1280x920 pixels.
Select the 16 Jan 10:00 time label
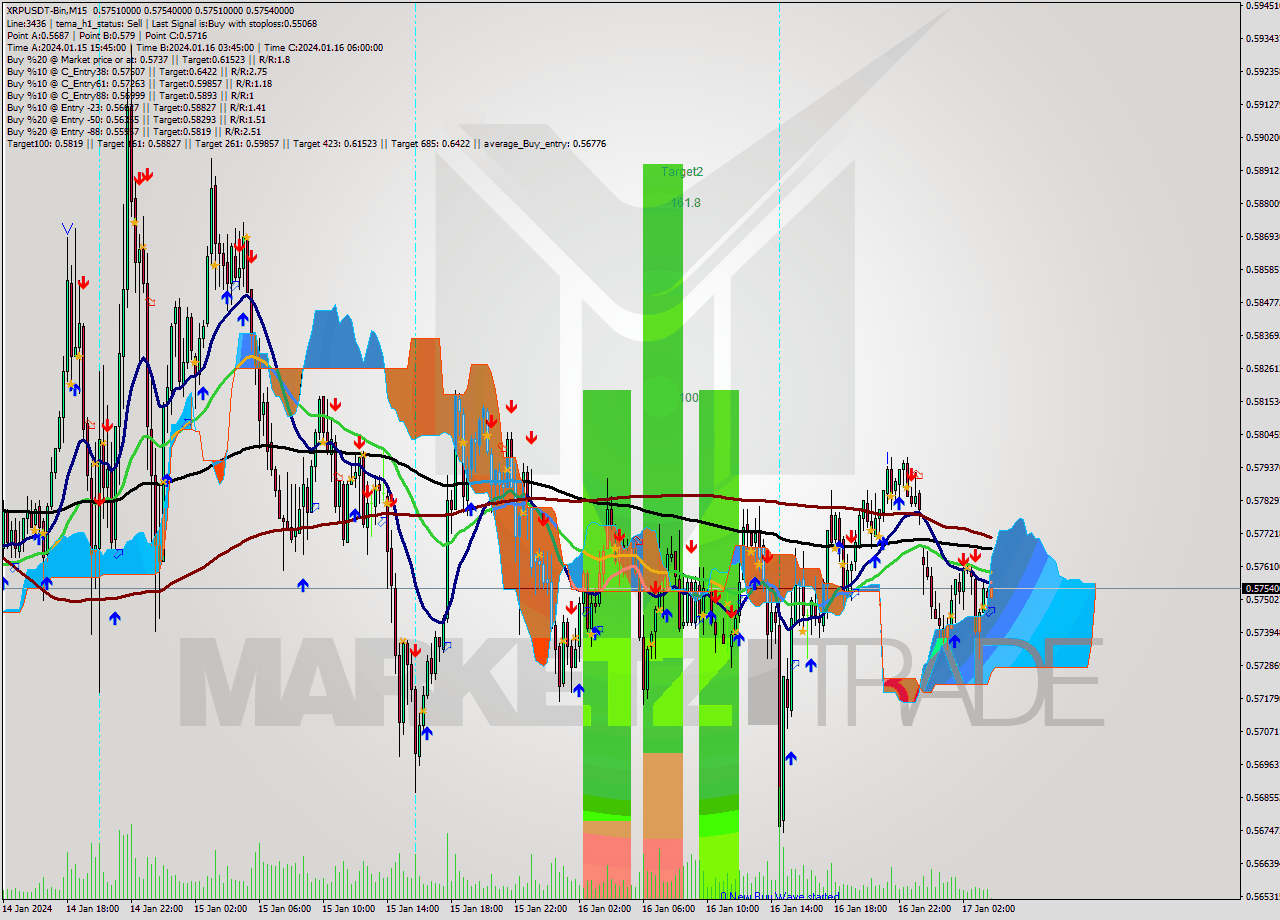tap(732, 909)
